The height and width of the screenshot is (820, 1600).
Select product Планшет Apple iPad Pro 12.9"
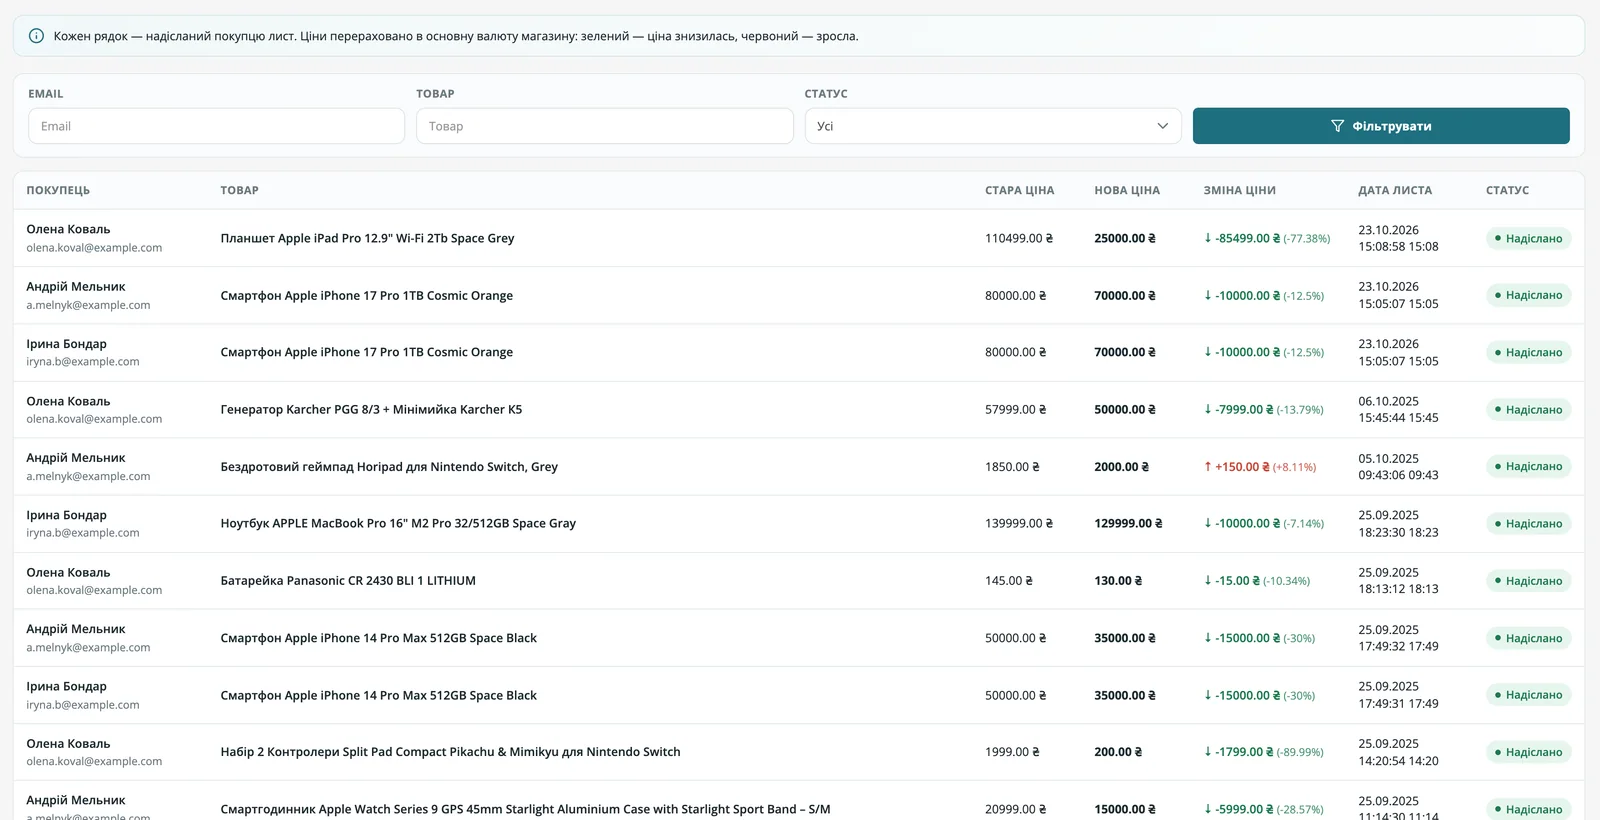(367, 238)
